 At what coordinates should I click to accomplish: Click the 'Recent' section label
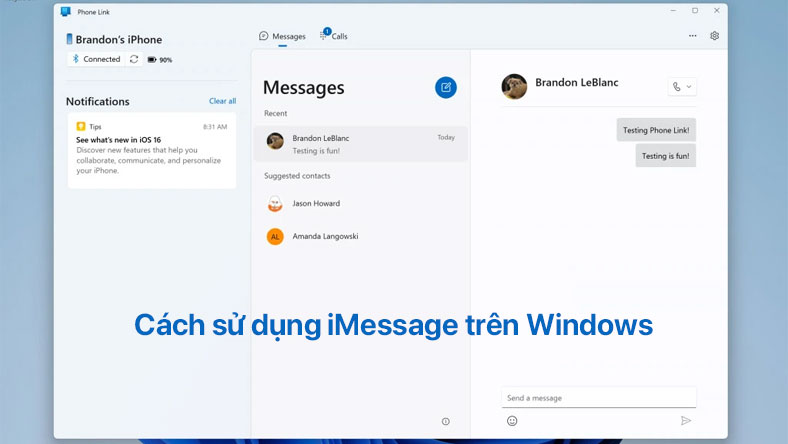tap(275, 114)
